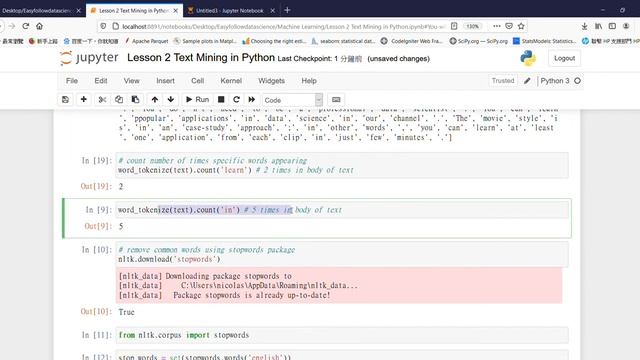Interrupt the kernel with the stop icon
This screenshot has width=640, height=360.
coord(221,100)
